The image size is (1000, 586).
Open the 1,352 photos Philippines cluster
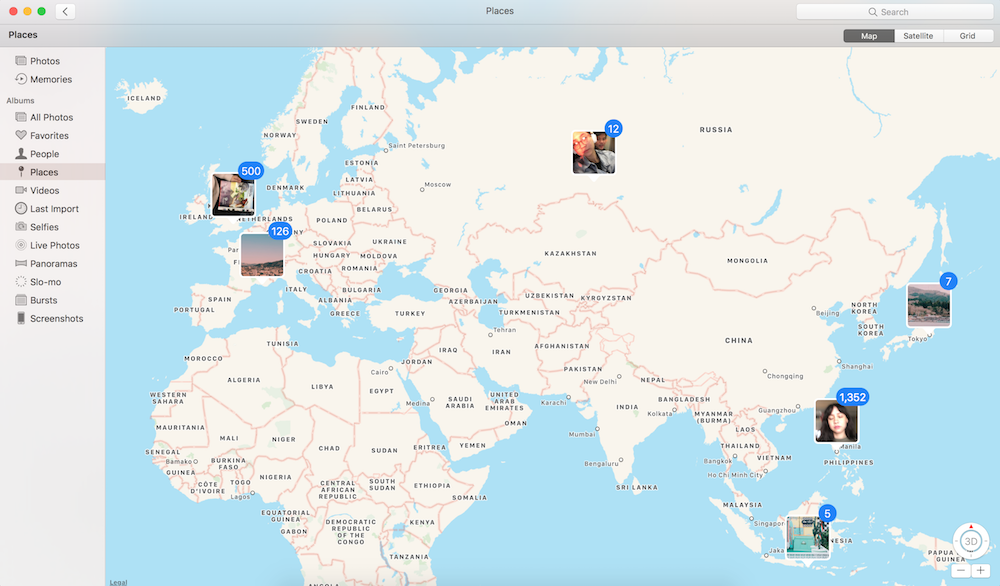click(x=836, y=421)
